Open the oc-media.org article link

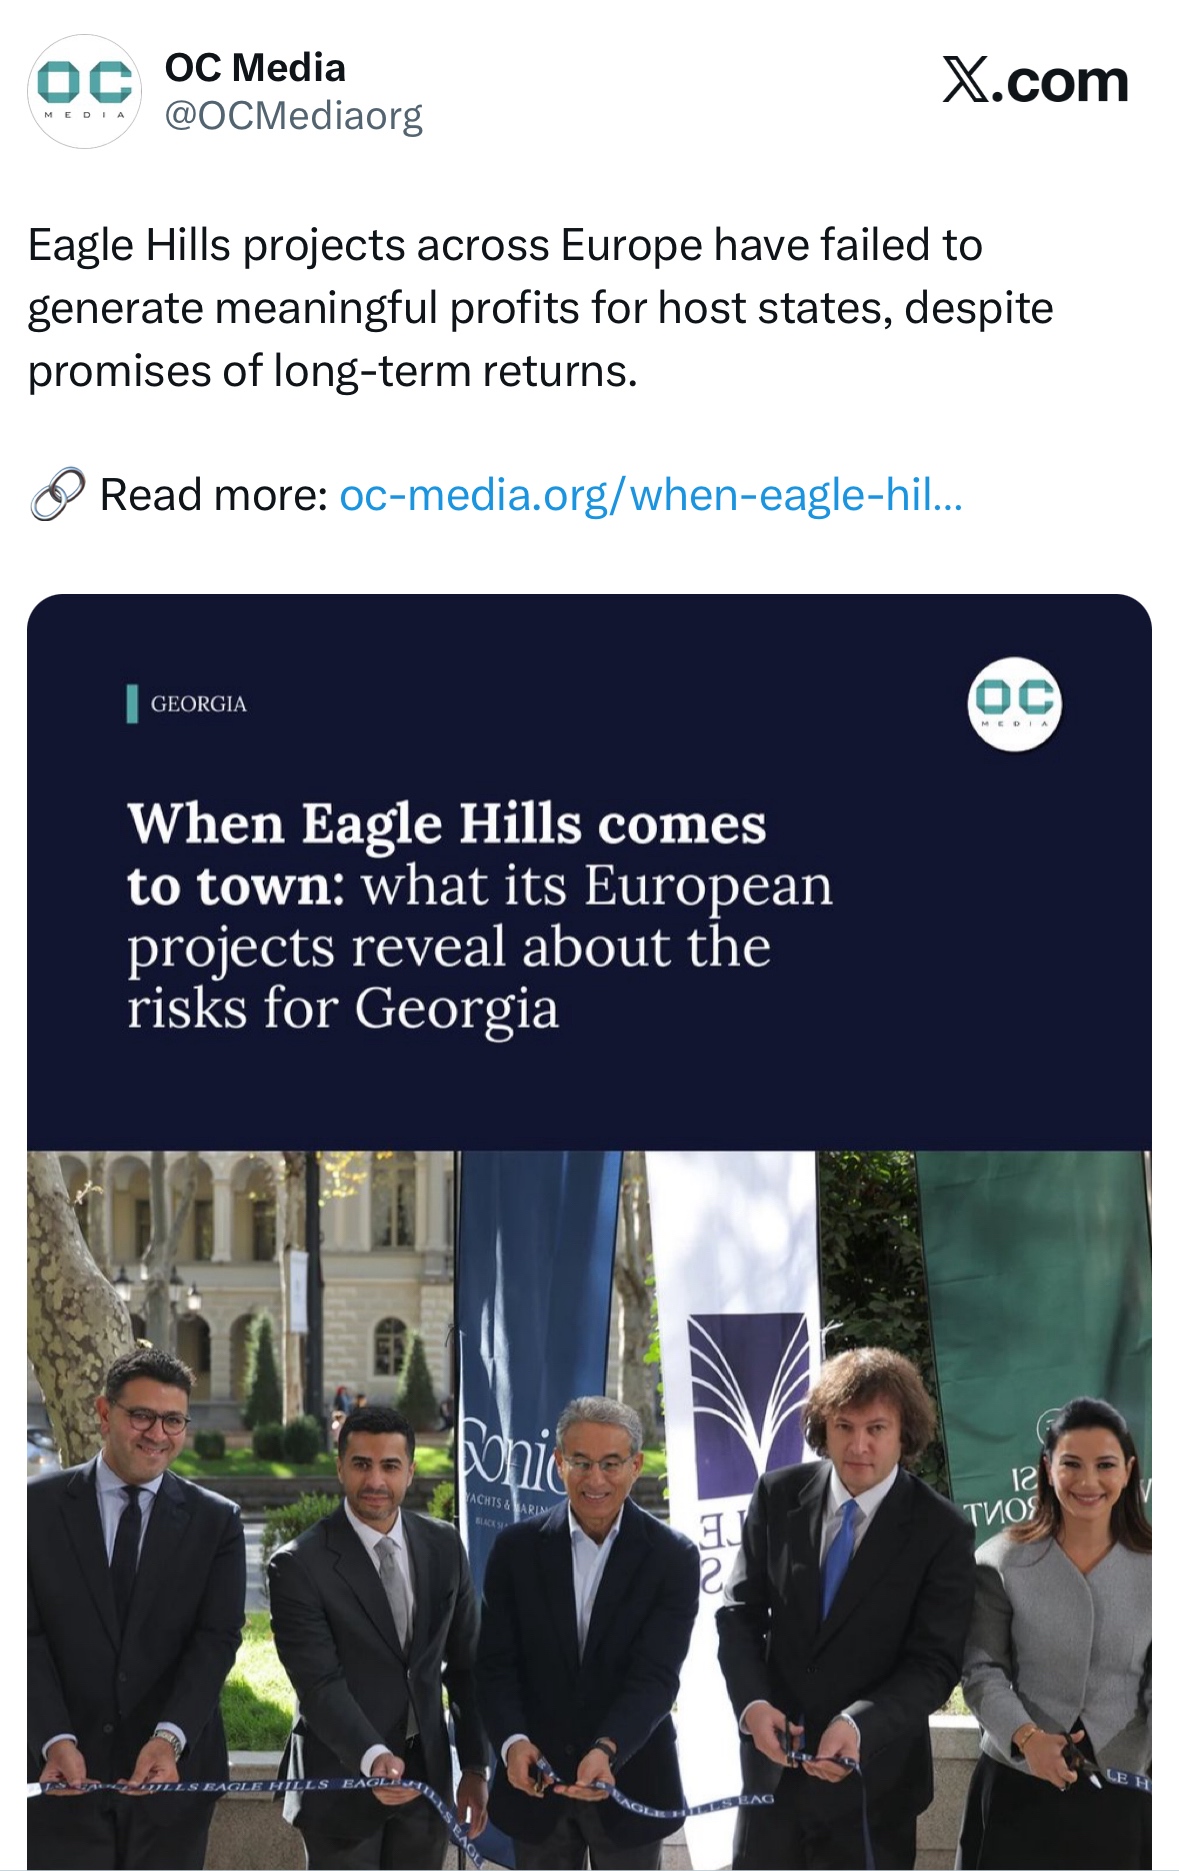[651, 495]
